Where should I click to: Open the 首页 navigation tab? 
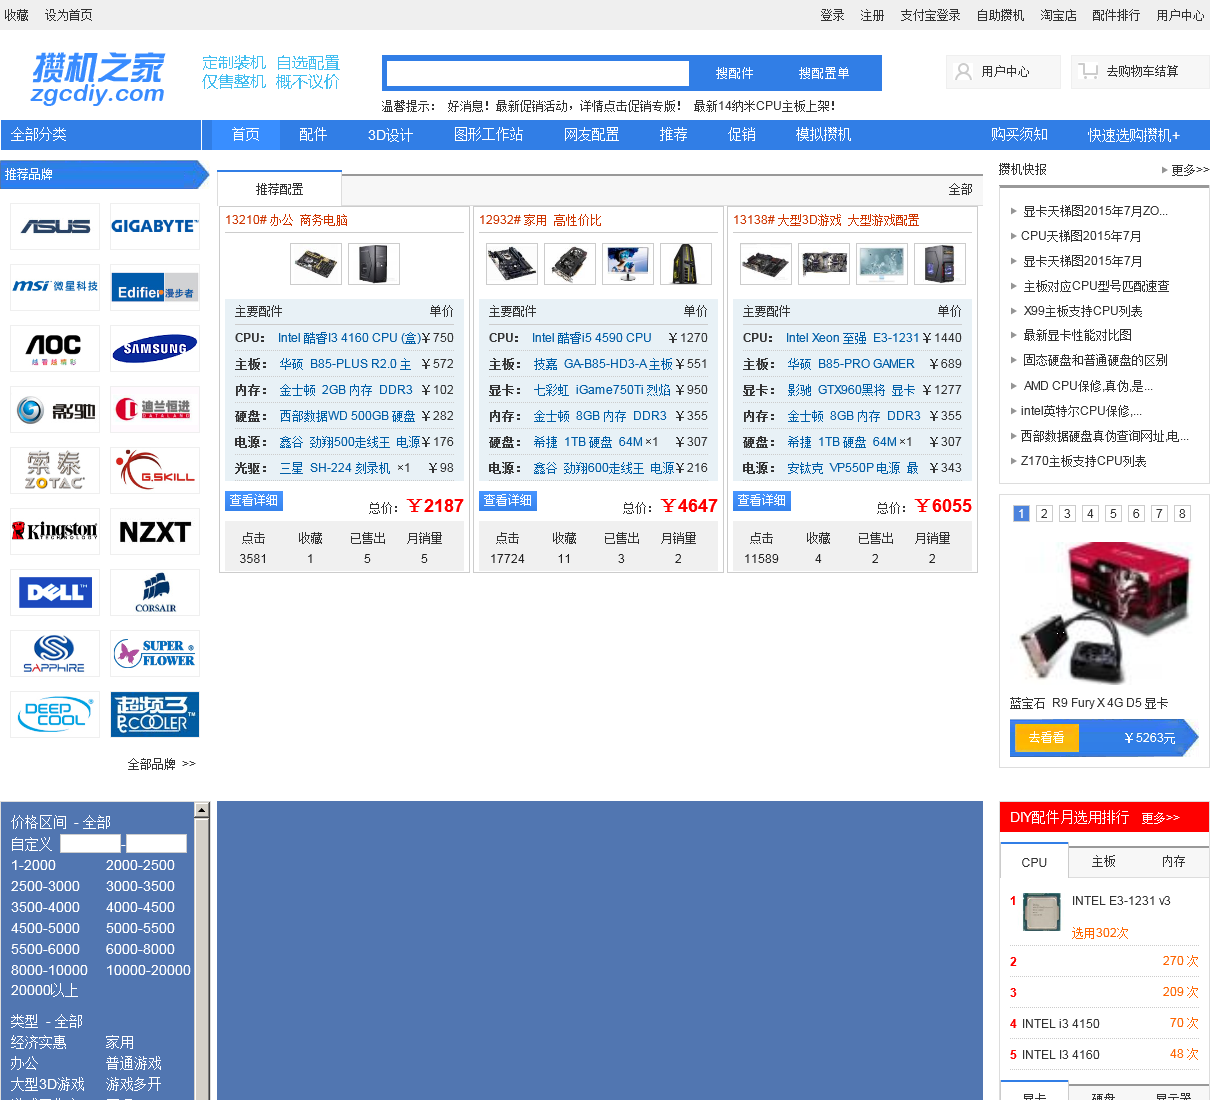(246, 135)
